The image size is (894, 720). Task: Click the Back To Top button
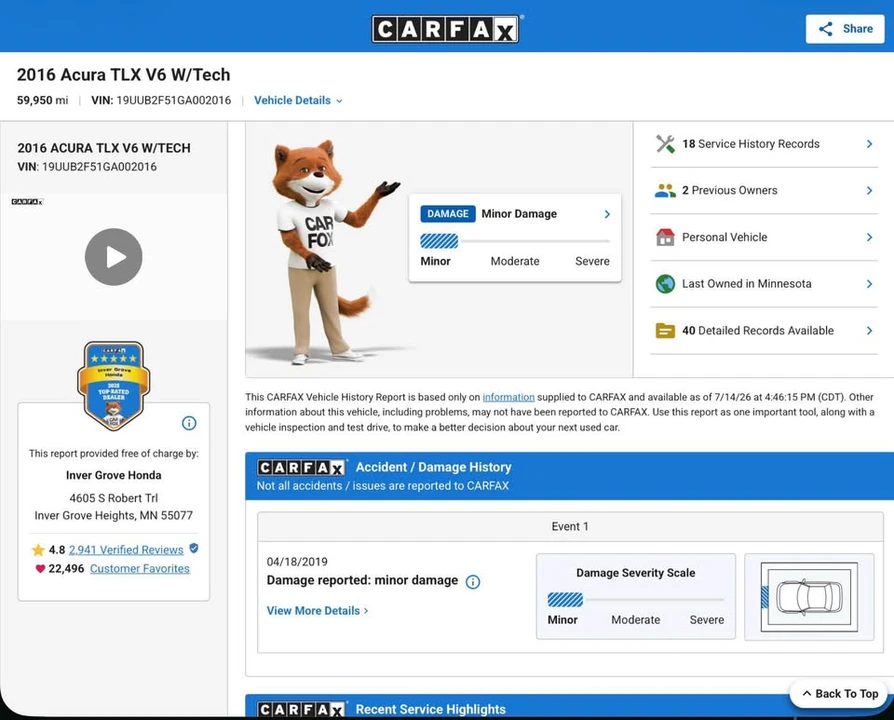pyautogui.click(x=840, y=694)
